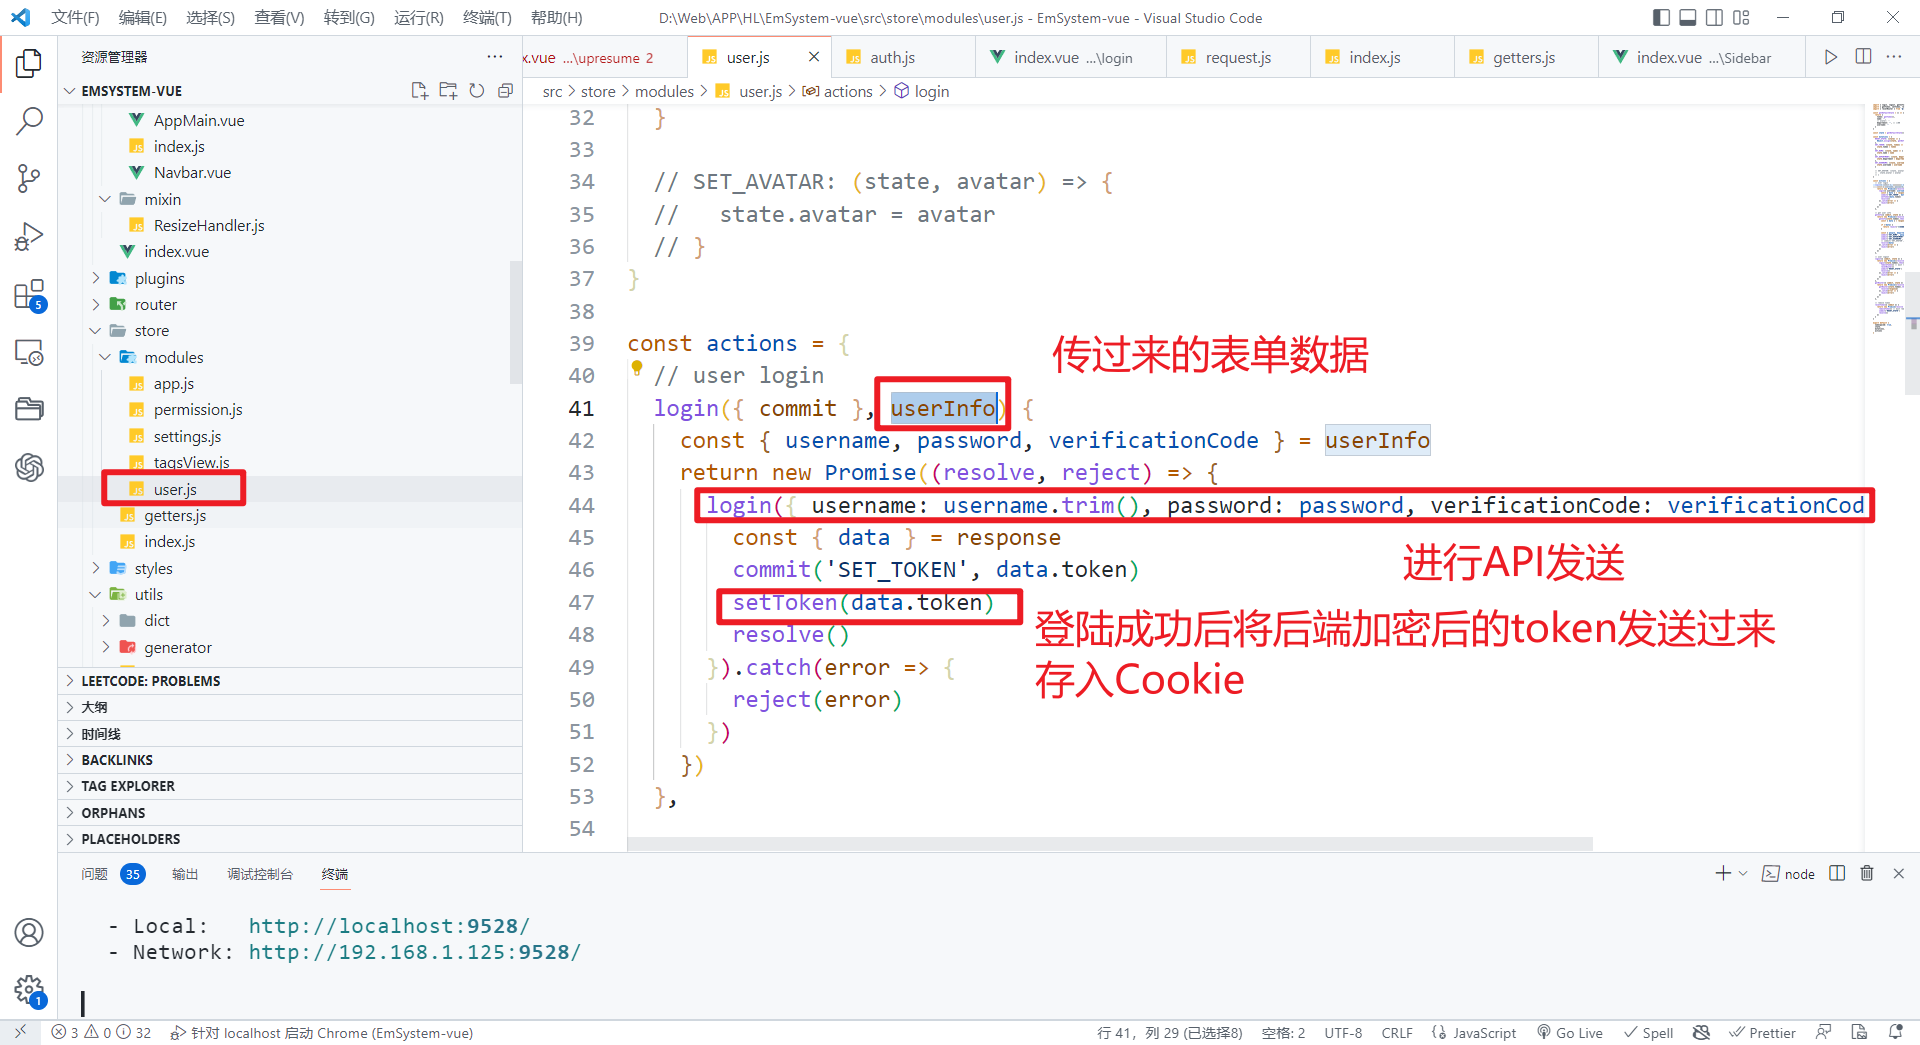1920x1045 pixels.
Task: Toggle Go Live server
Action: pos(1570,1033)
